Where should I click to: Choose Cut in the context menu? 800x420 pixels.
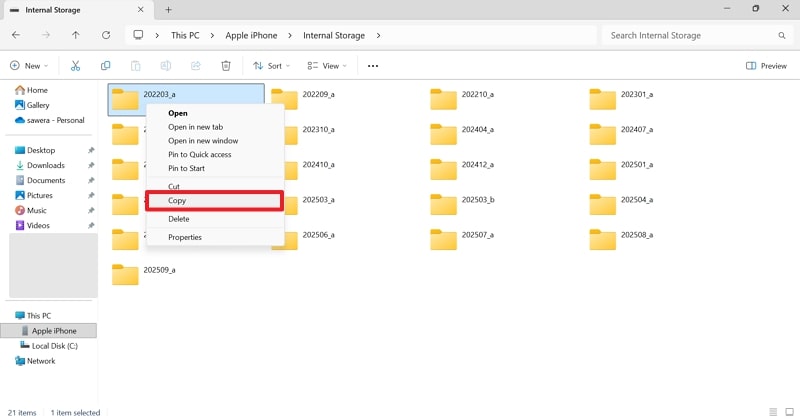(x=215, y=186)
